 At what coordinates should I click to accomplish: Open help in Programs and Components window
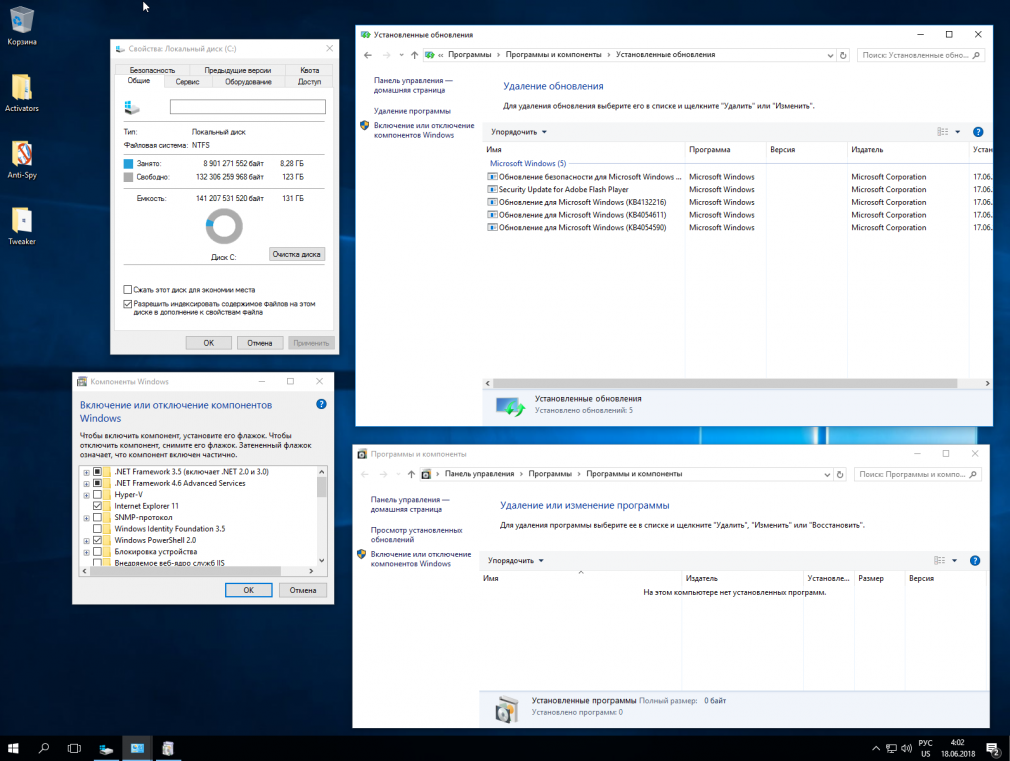pyautogui.click(x=975, y=561)
